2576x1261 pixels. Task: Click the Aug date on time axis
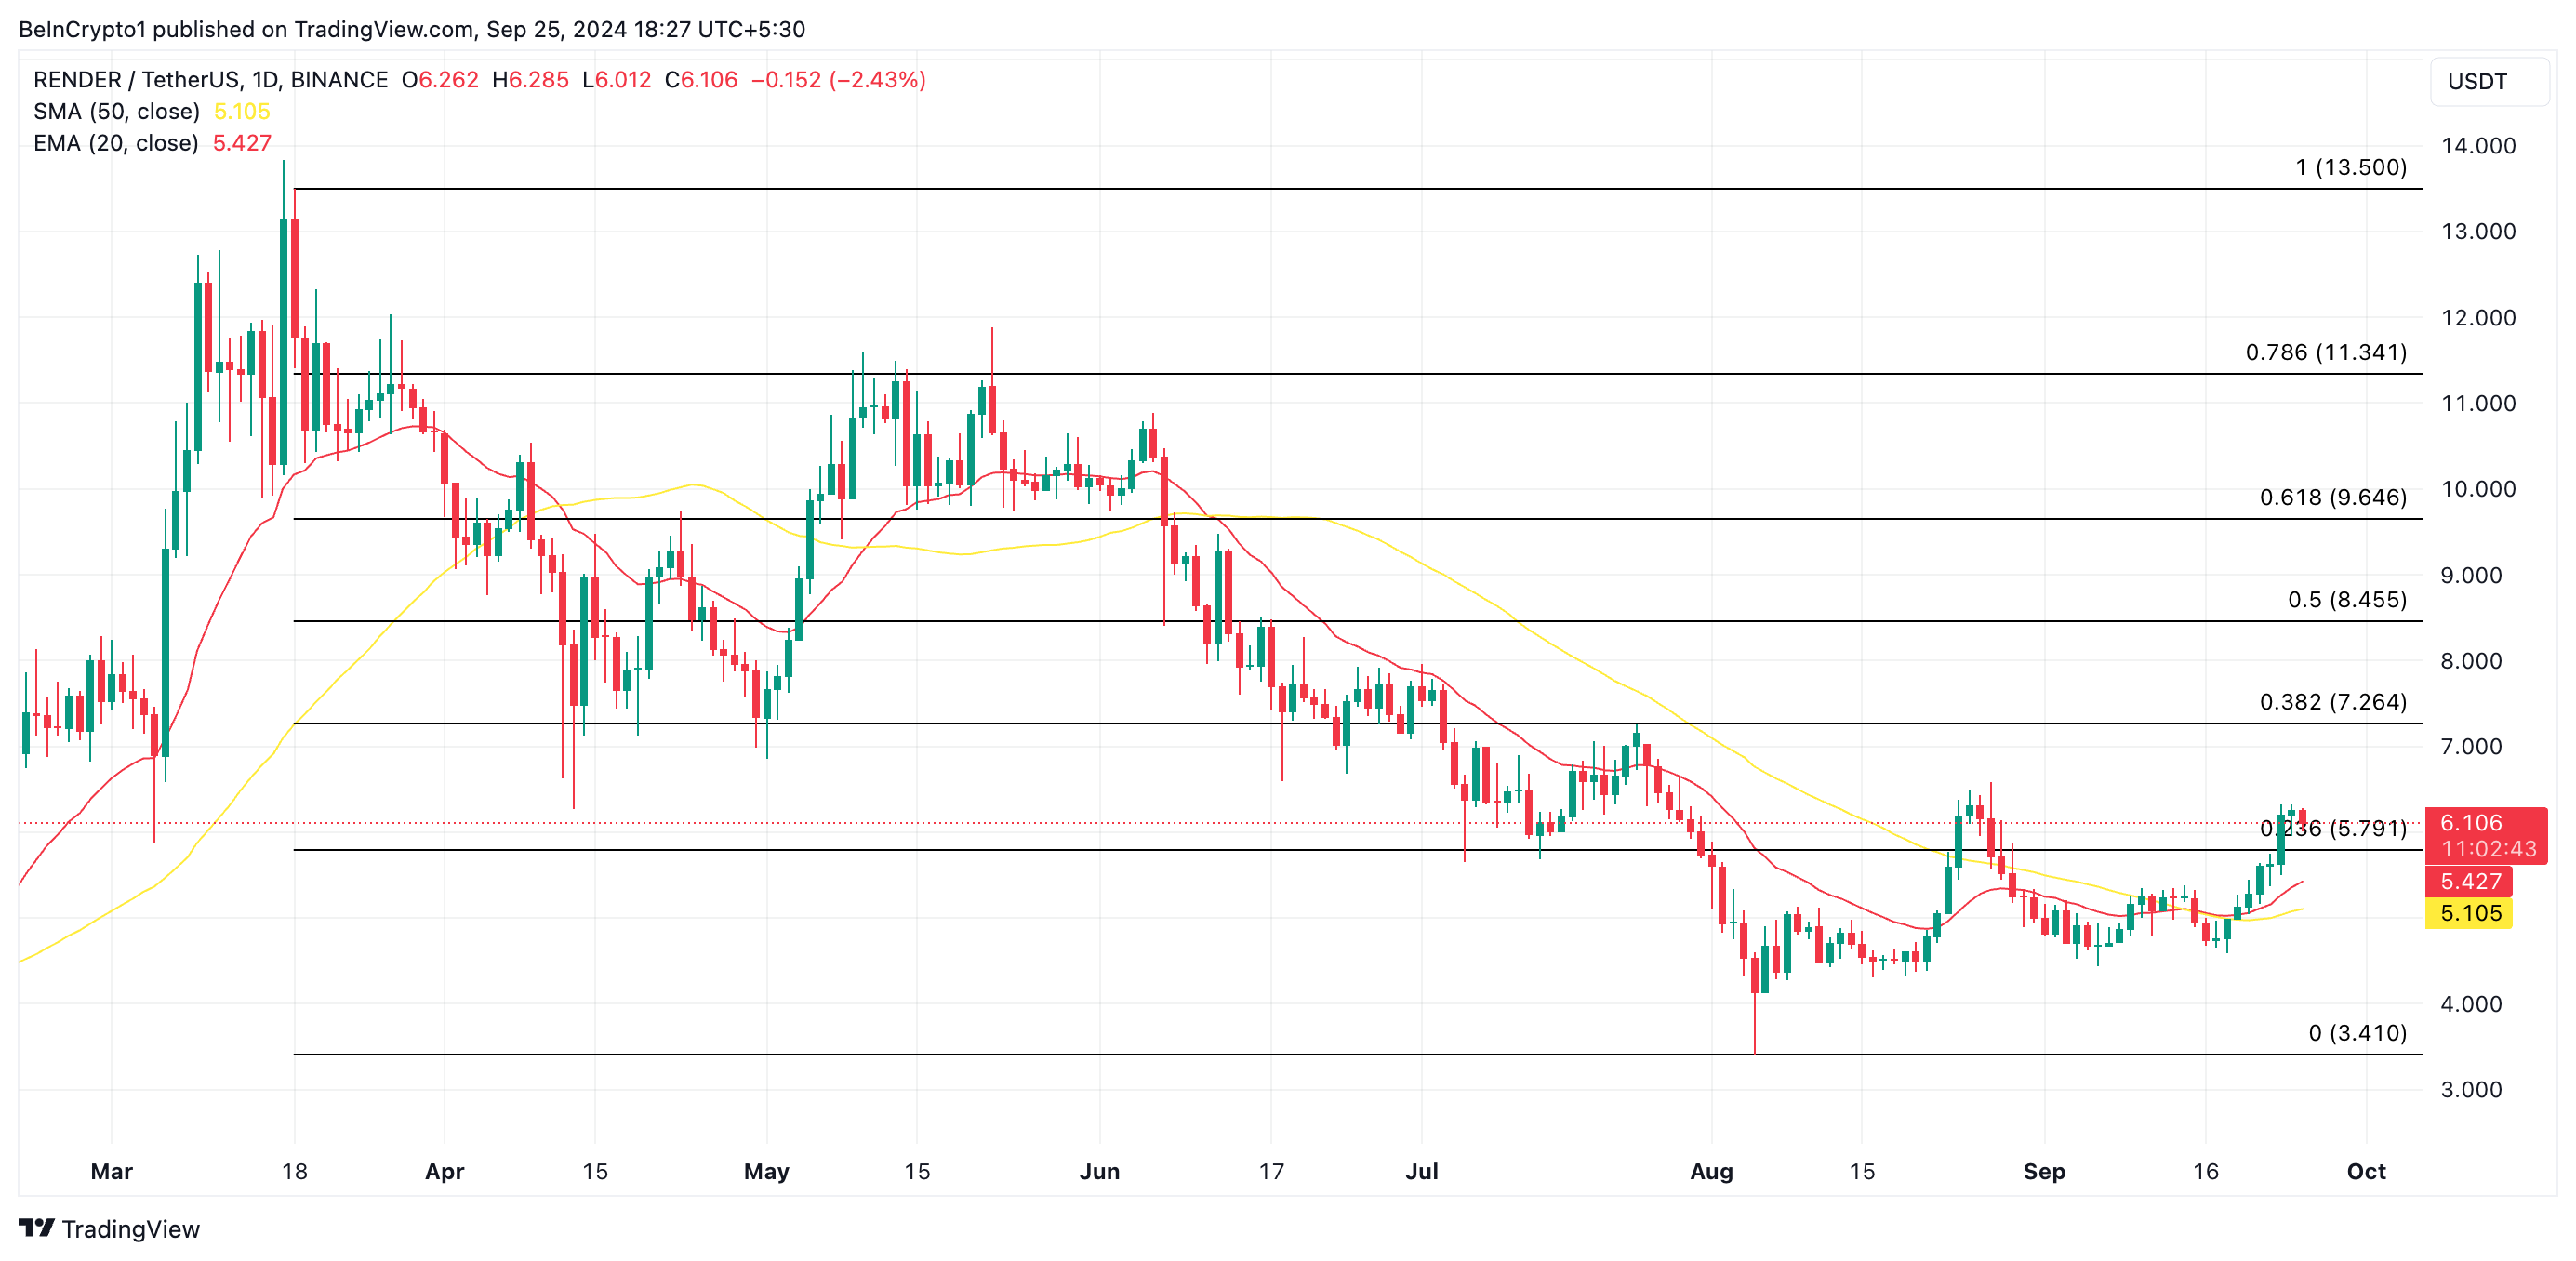[1711, 1171]
